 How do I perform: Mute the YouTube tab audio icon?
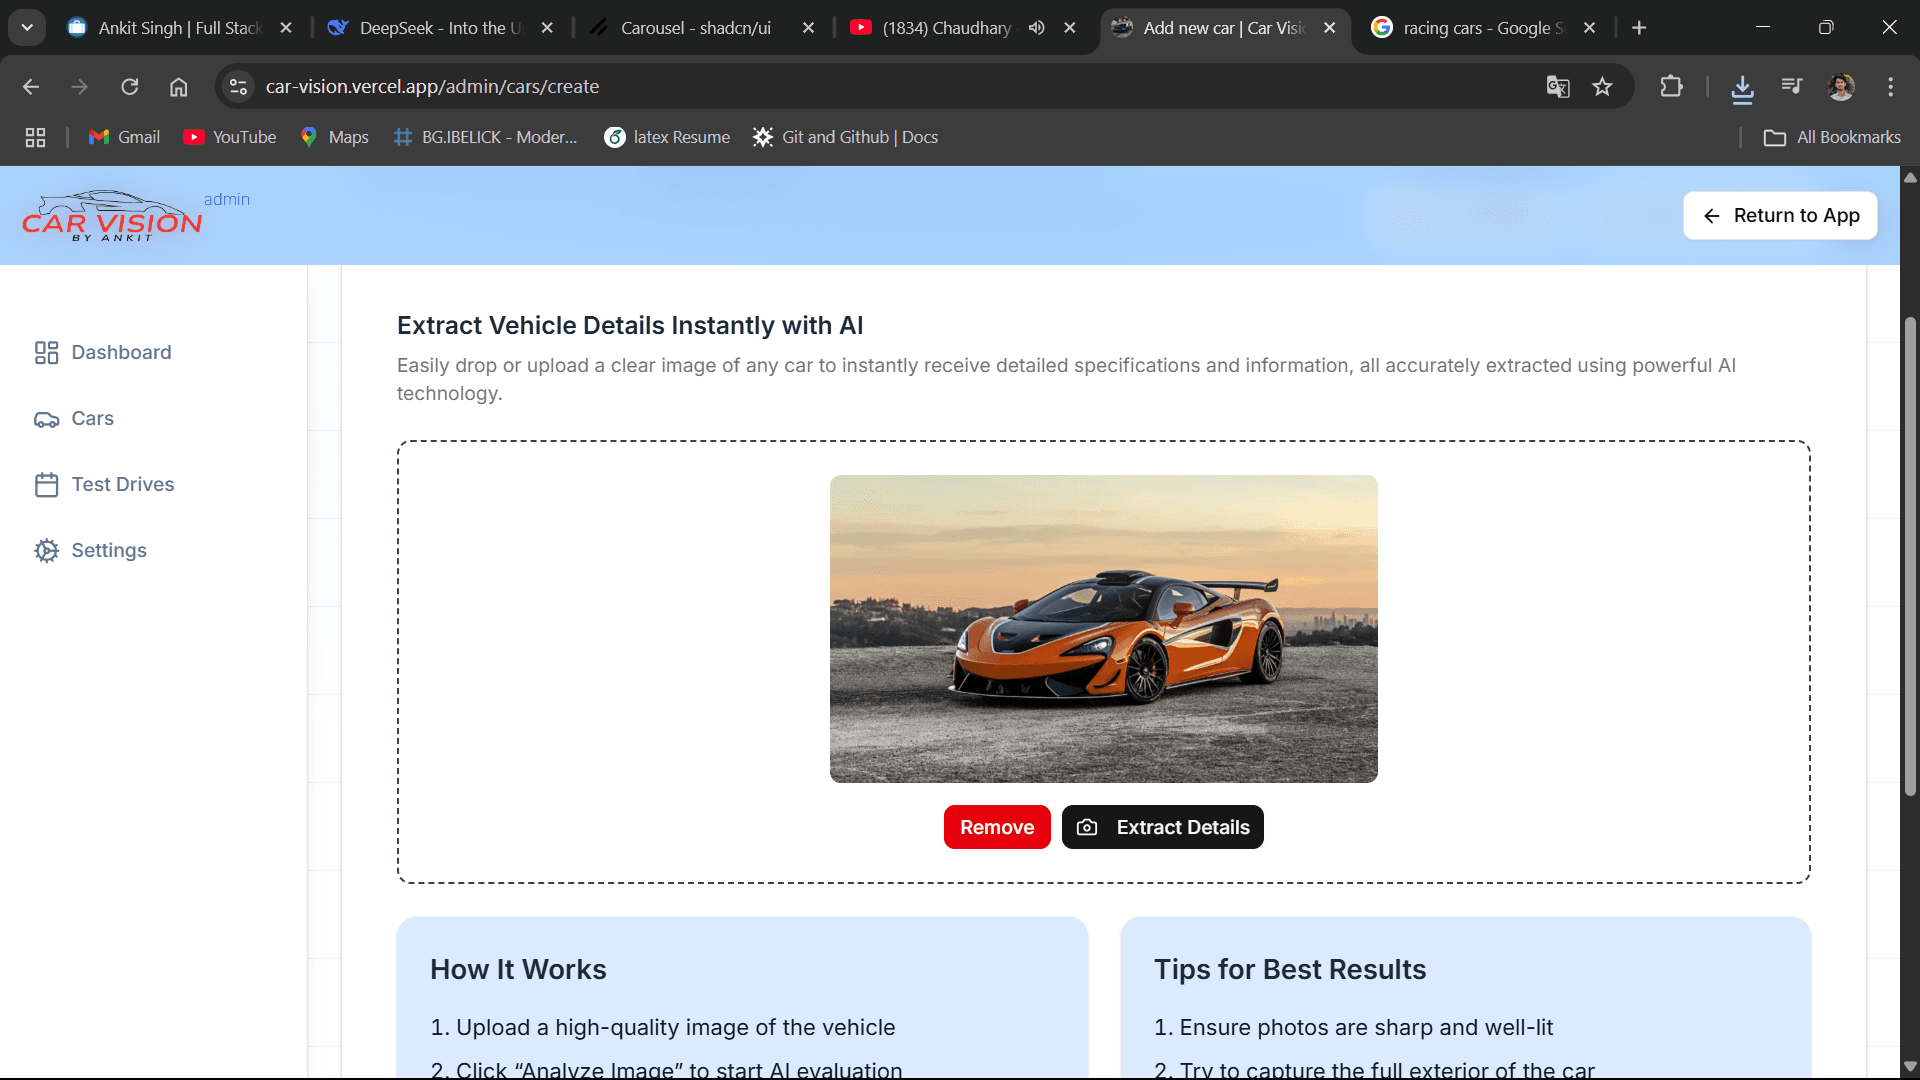1037,28
